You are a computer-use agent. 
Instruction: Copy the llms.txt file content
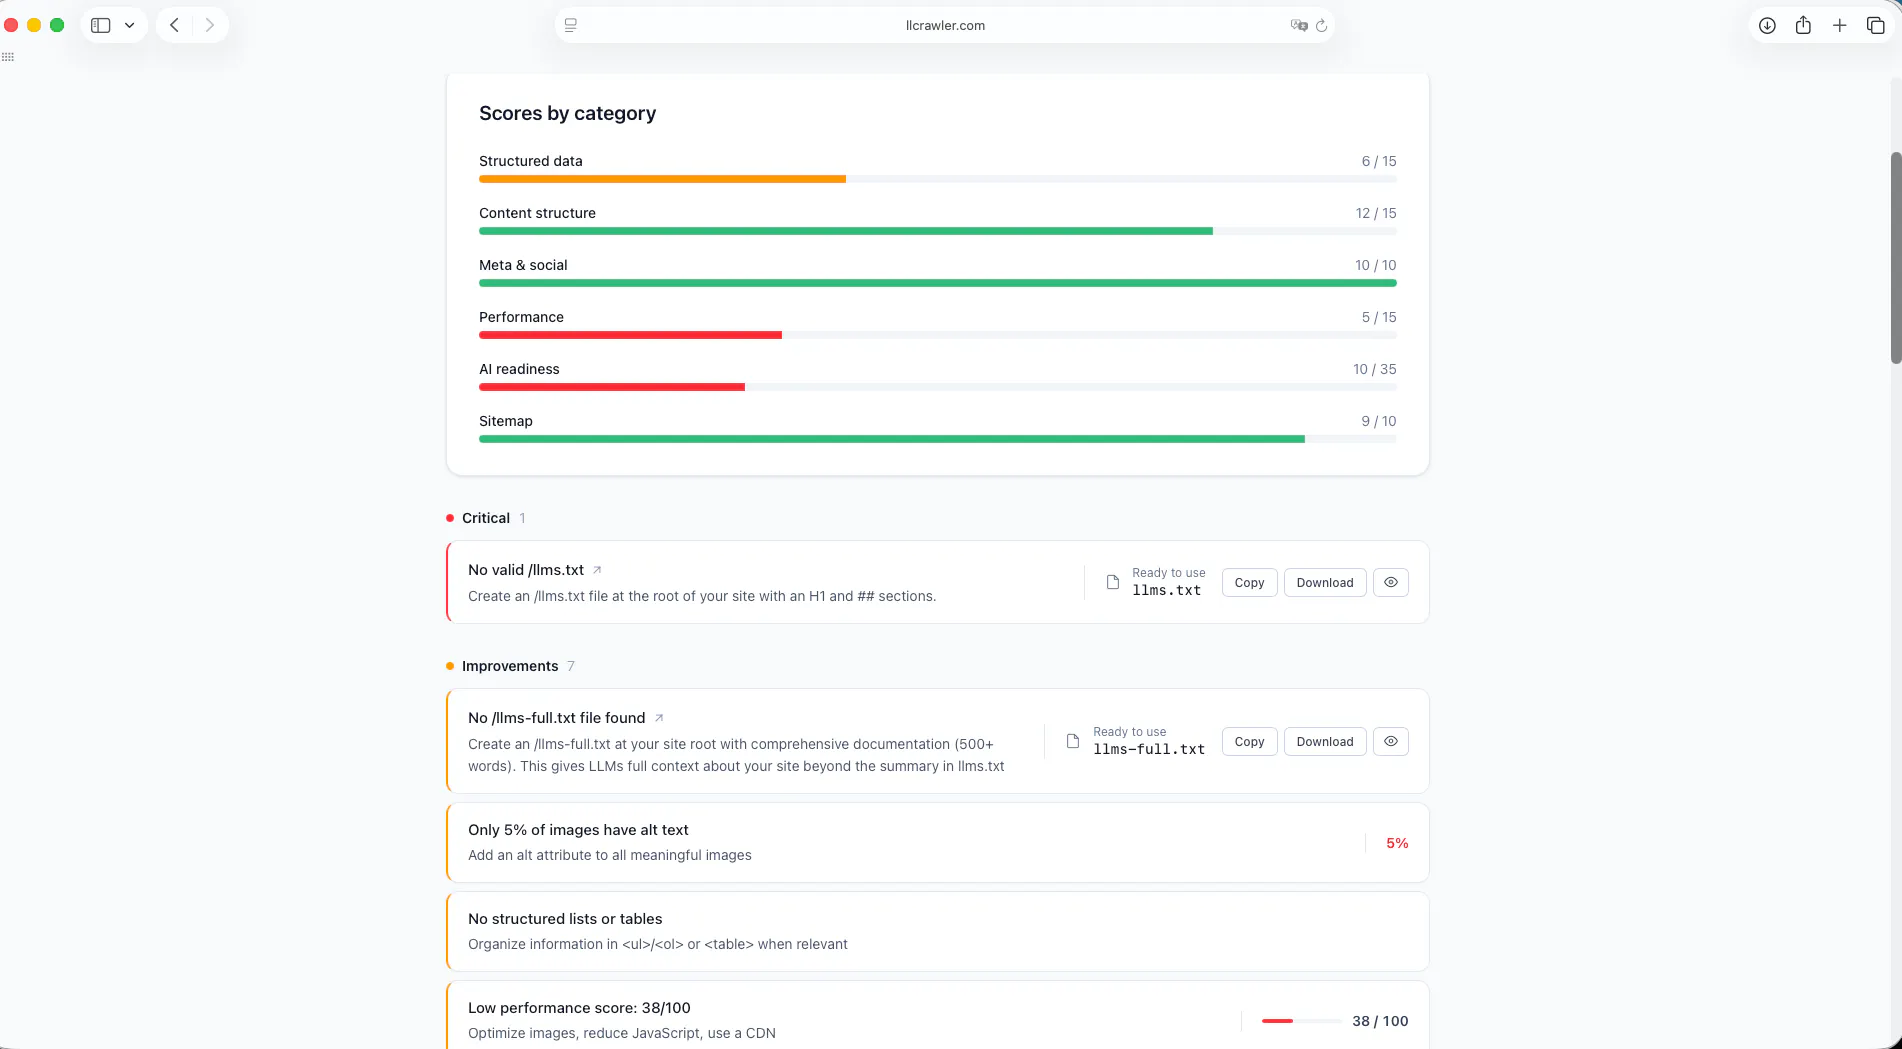coord(1249,582)
